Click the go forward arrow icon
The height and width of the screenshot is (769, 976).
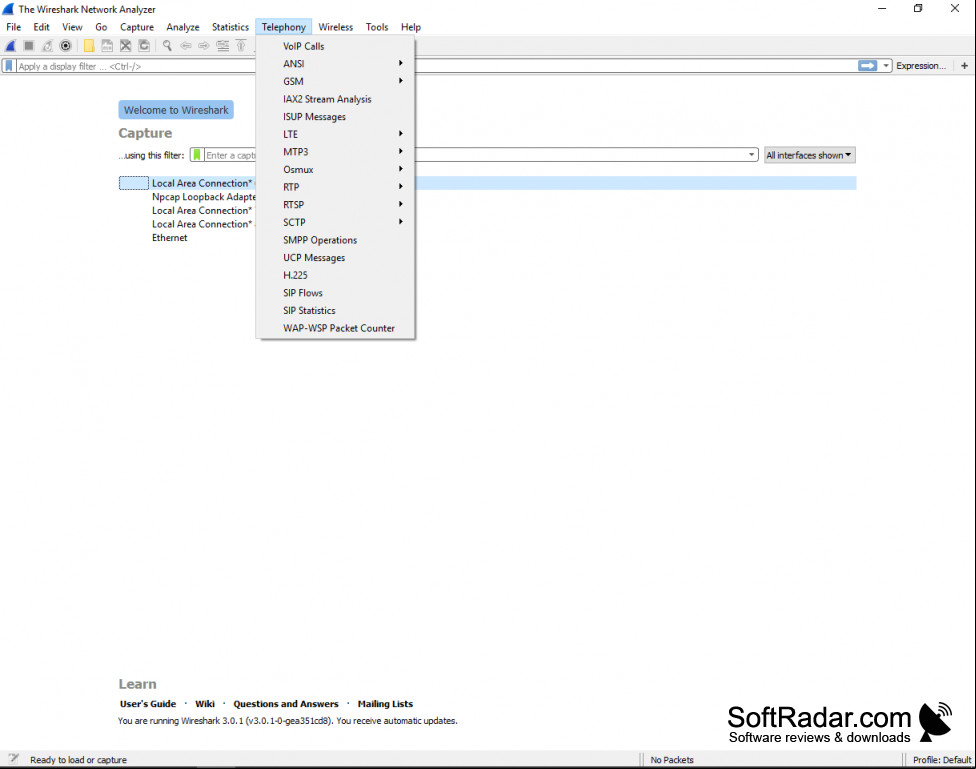pyautogui.click(x=204, y=45)
